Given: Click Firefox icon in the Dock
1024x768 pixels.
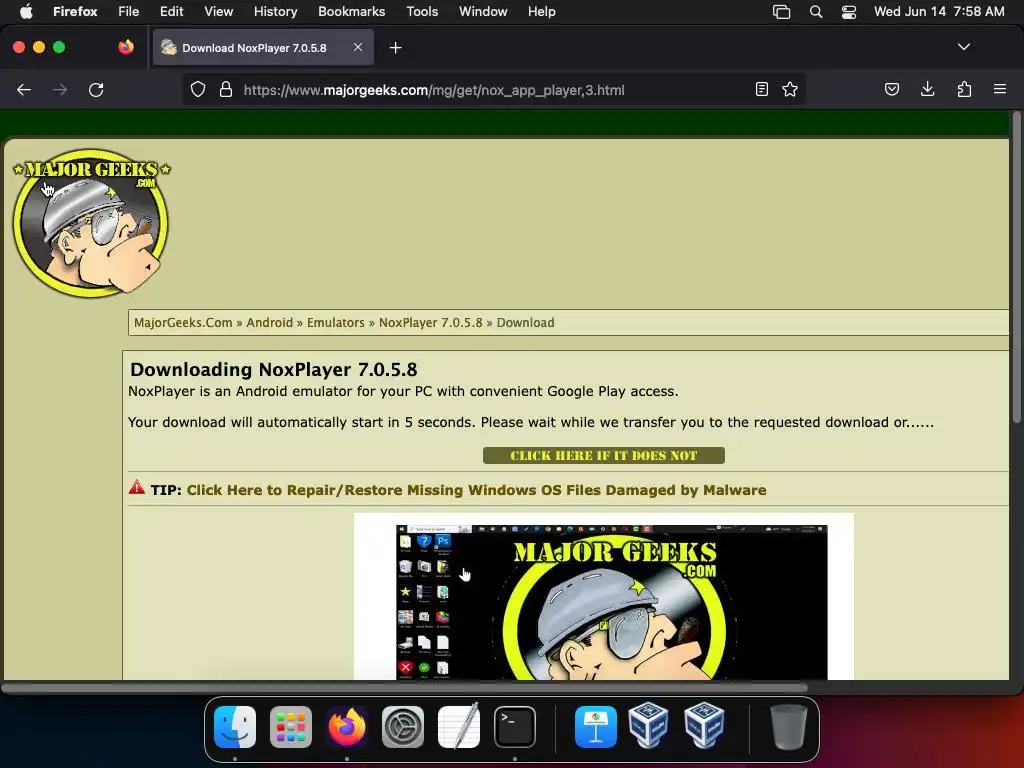Looking at the screenshot, I should point(347,726).
